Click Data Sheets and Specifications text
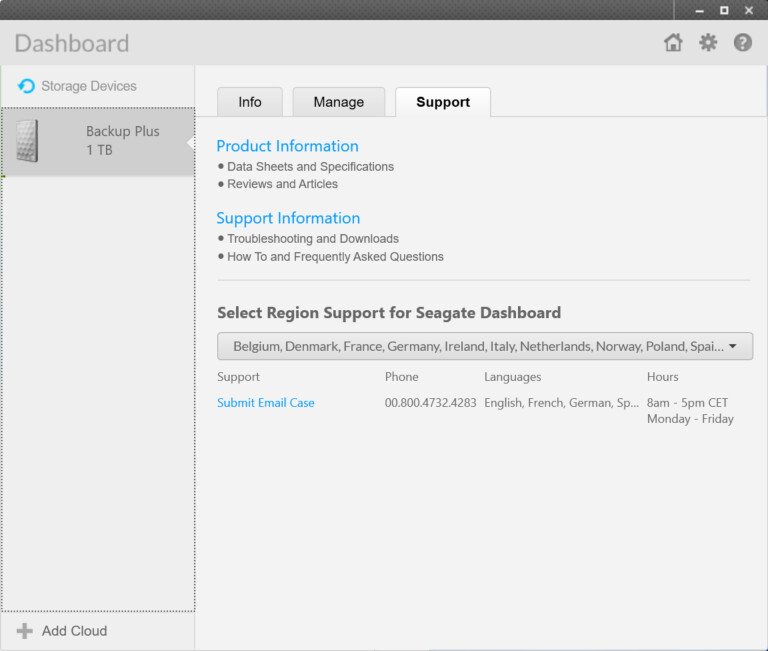Screen dimensions: 768x651 click(310, 167)
